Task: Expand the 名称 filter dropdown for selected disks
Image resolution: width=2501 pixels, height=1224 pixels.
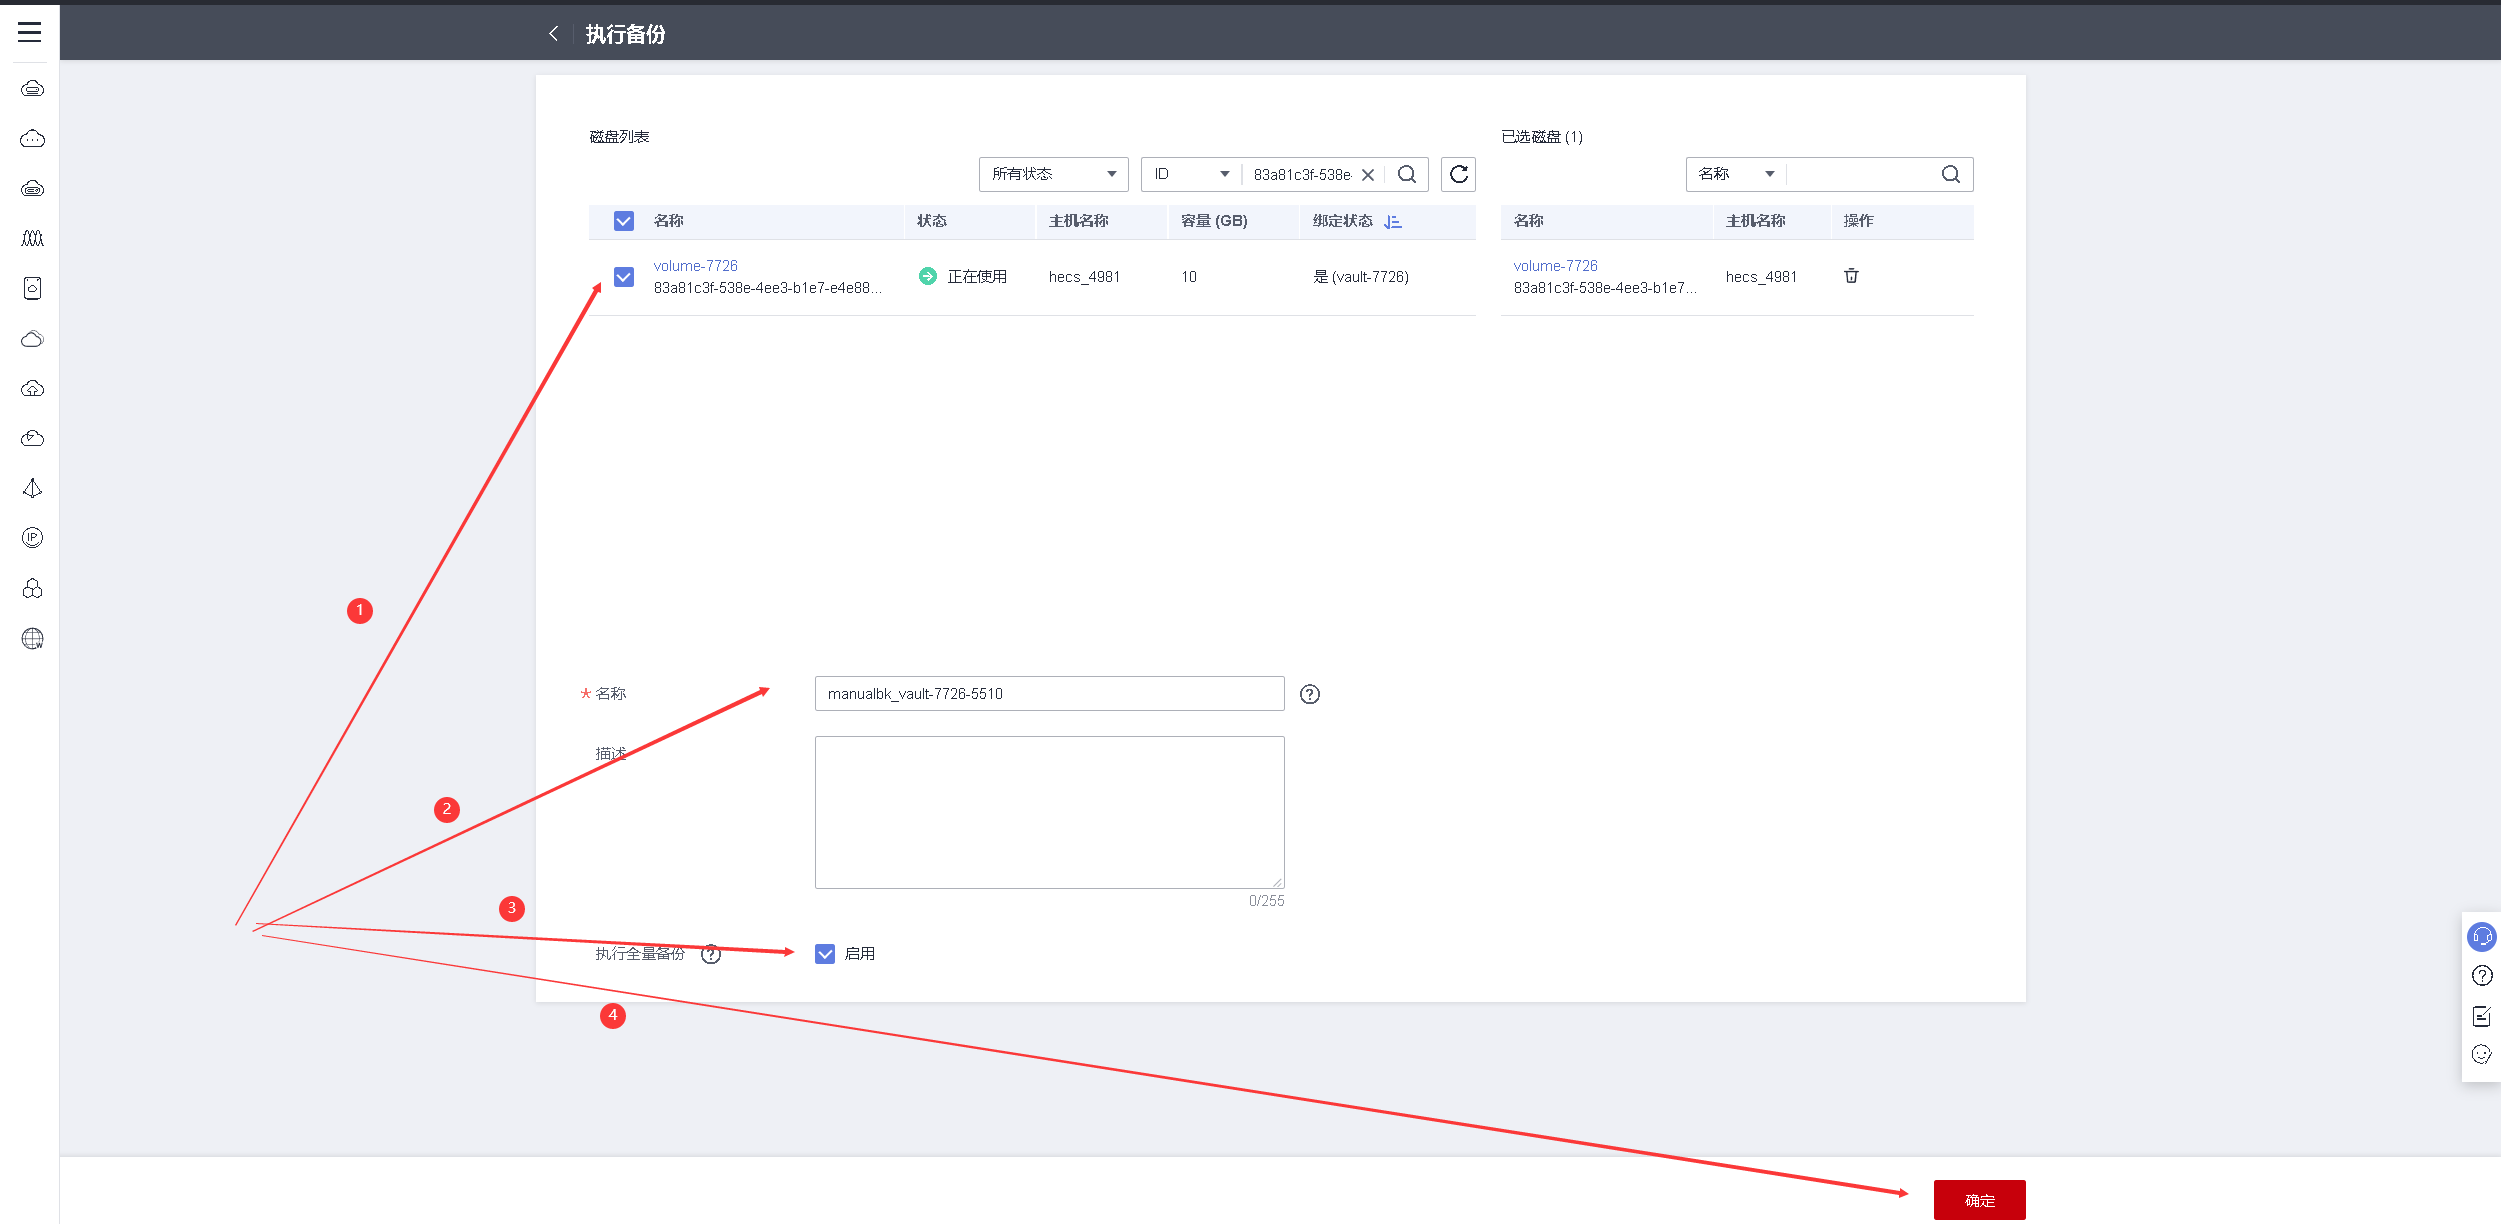Action: click(x=1735, y=174)
